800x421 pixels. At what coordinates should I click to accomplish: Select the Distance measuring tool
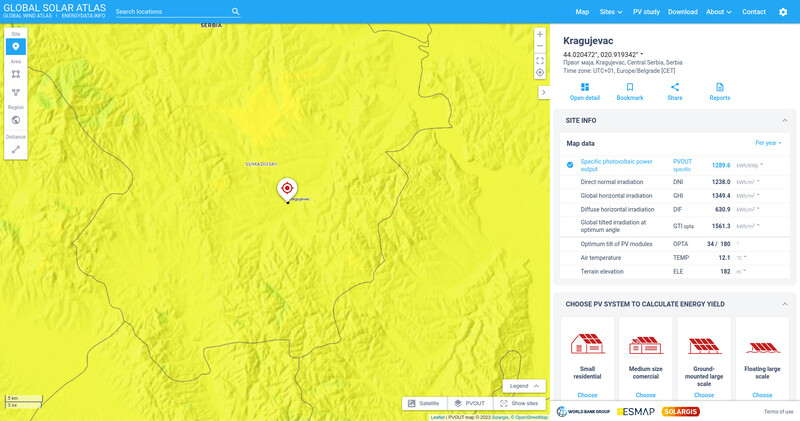(x=16, y=149)
